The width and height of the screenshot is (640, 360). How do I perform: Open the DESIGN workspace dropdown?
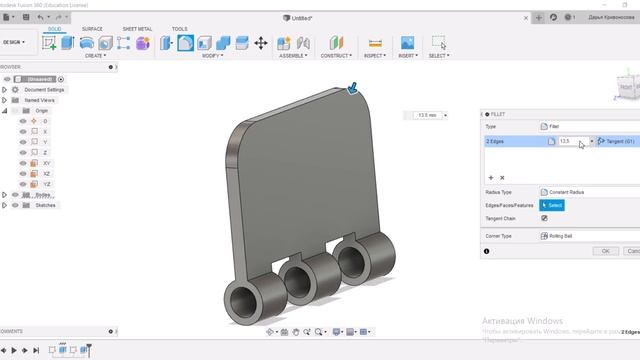point(14,42)
